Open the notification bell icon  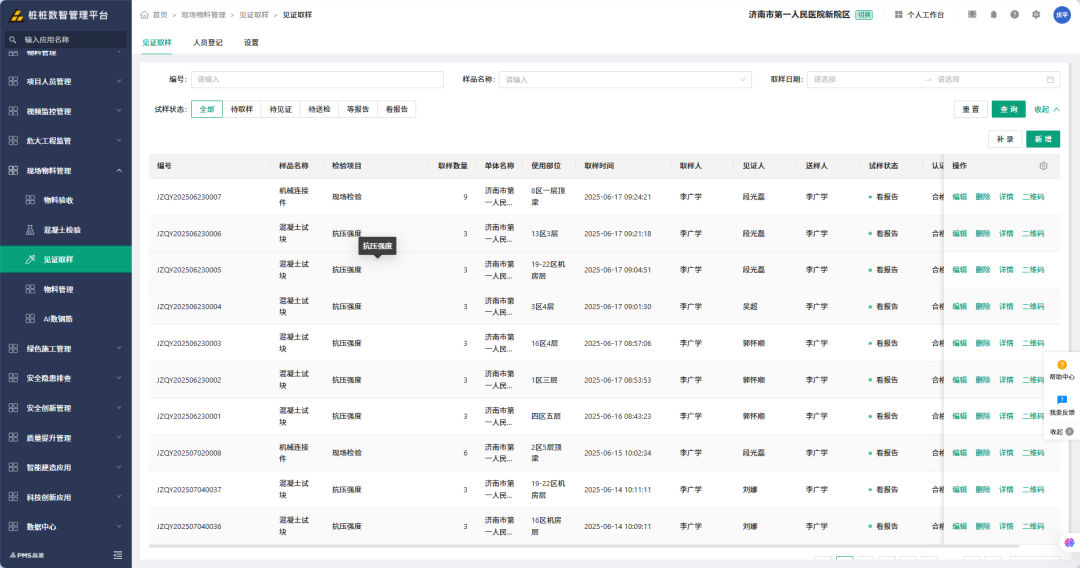tap(993, 14)
